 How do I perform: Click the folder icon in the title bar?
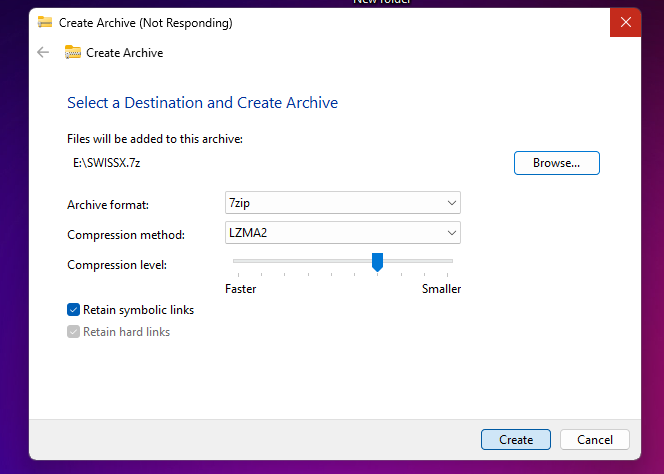click(45, 22)
